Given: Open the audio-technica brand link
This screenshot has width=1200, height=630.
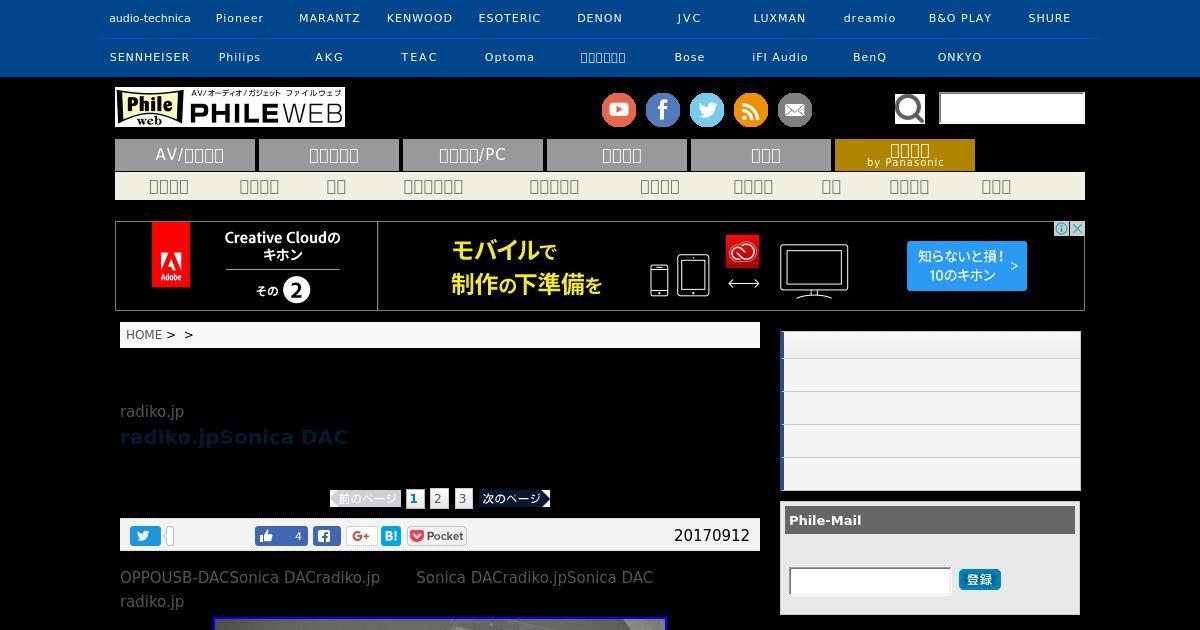Looking at the screenshot, I should tap(150, 18).
